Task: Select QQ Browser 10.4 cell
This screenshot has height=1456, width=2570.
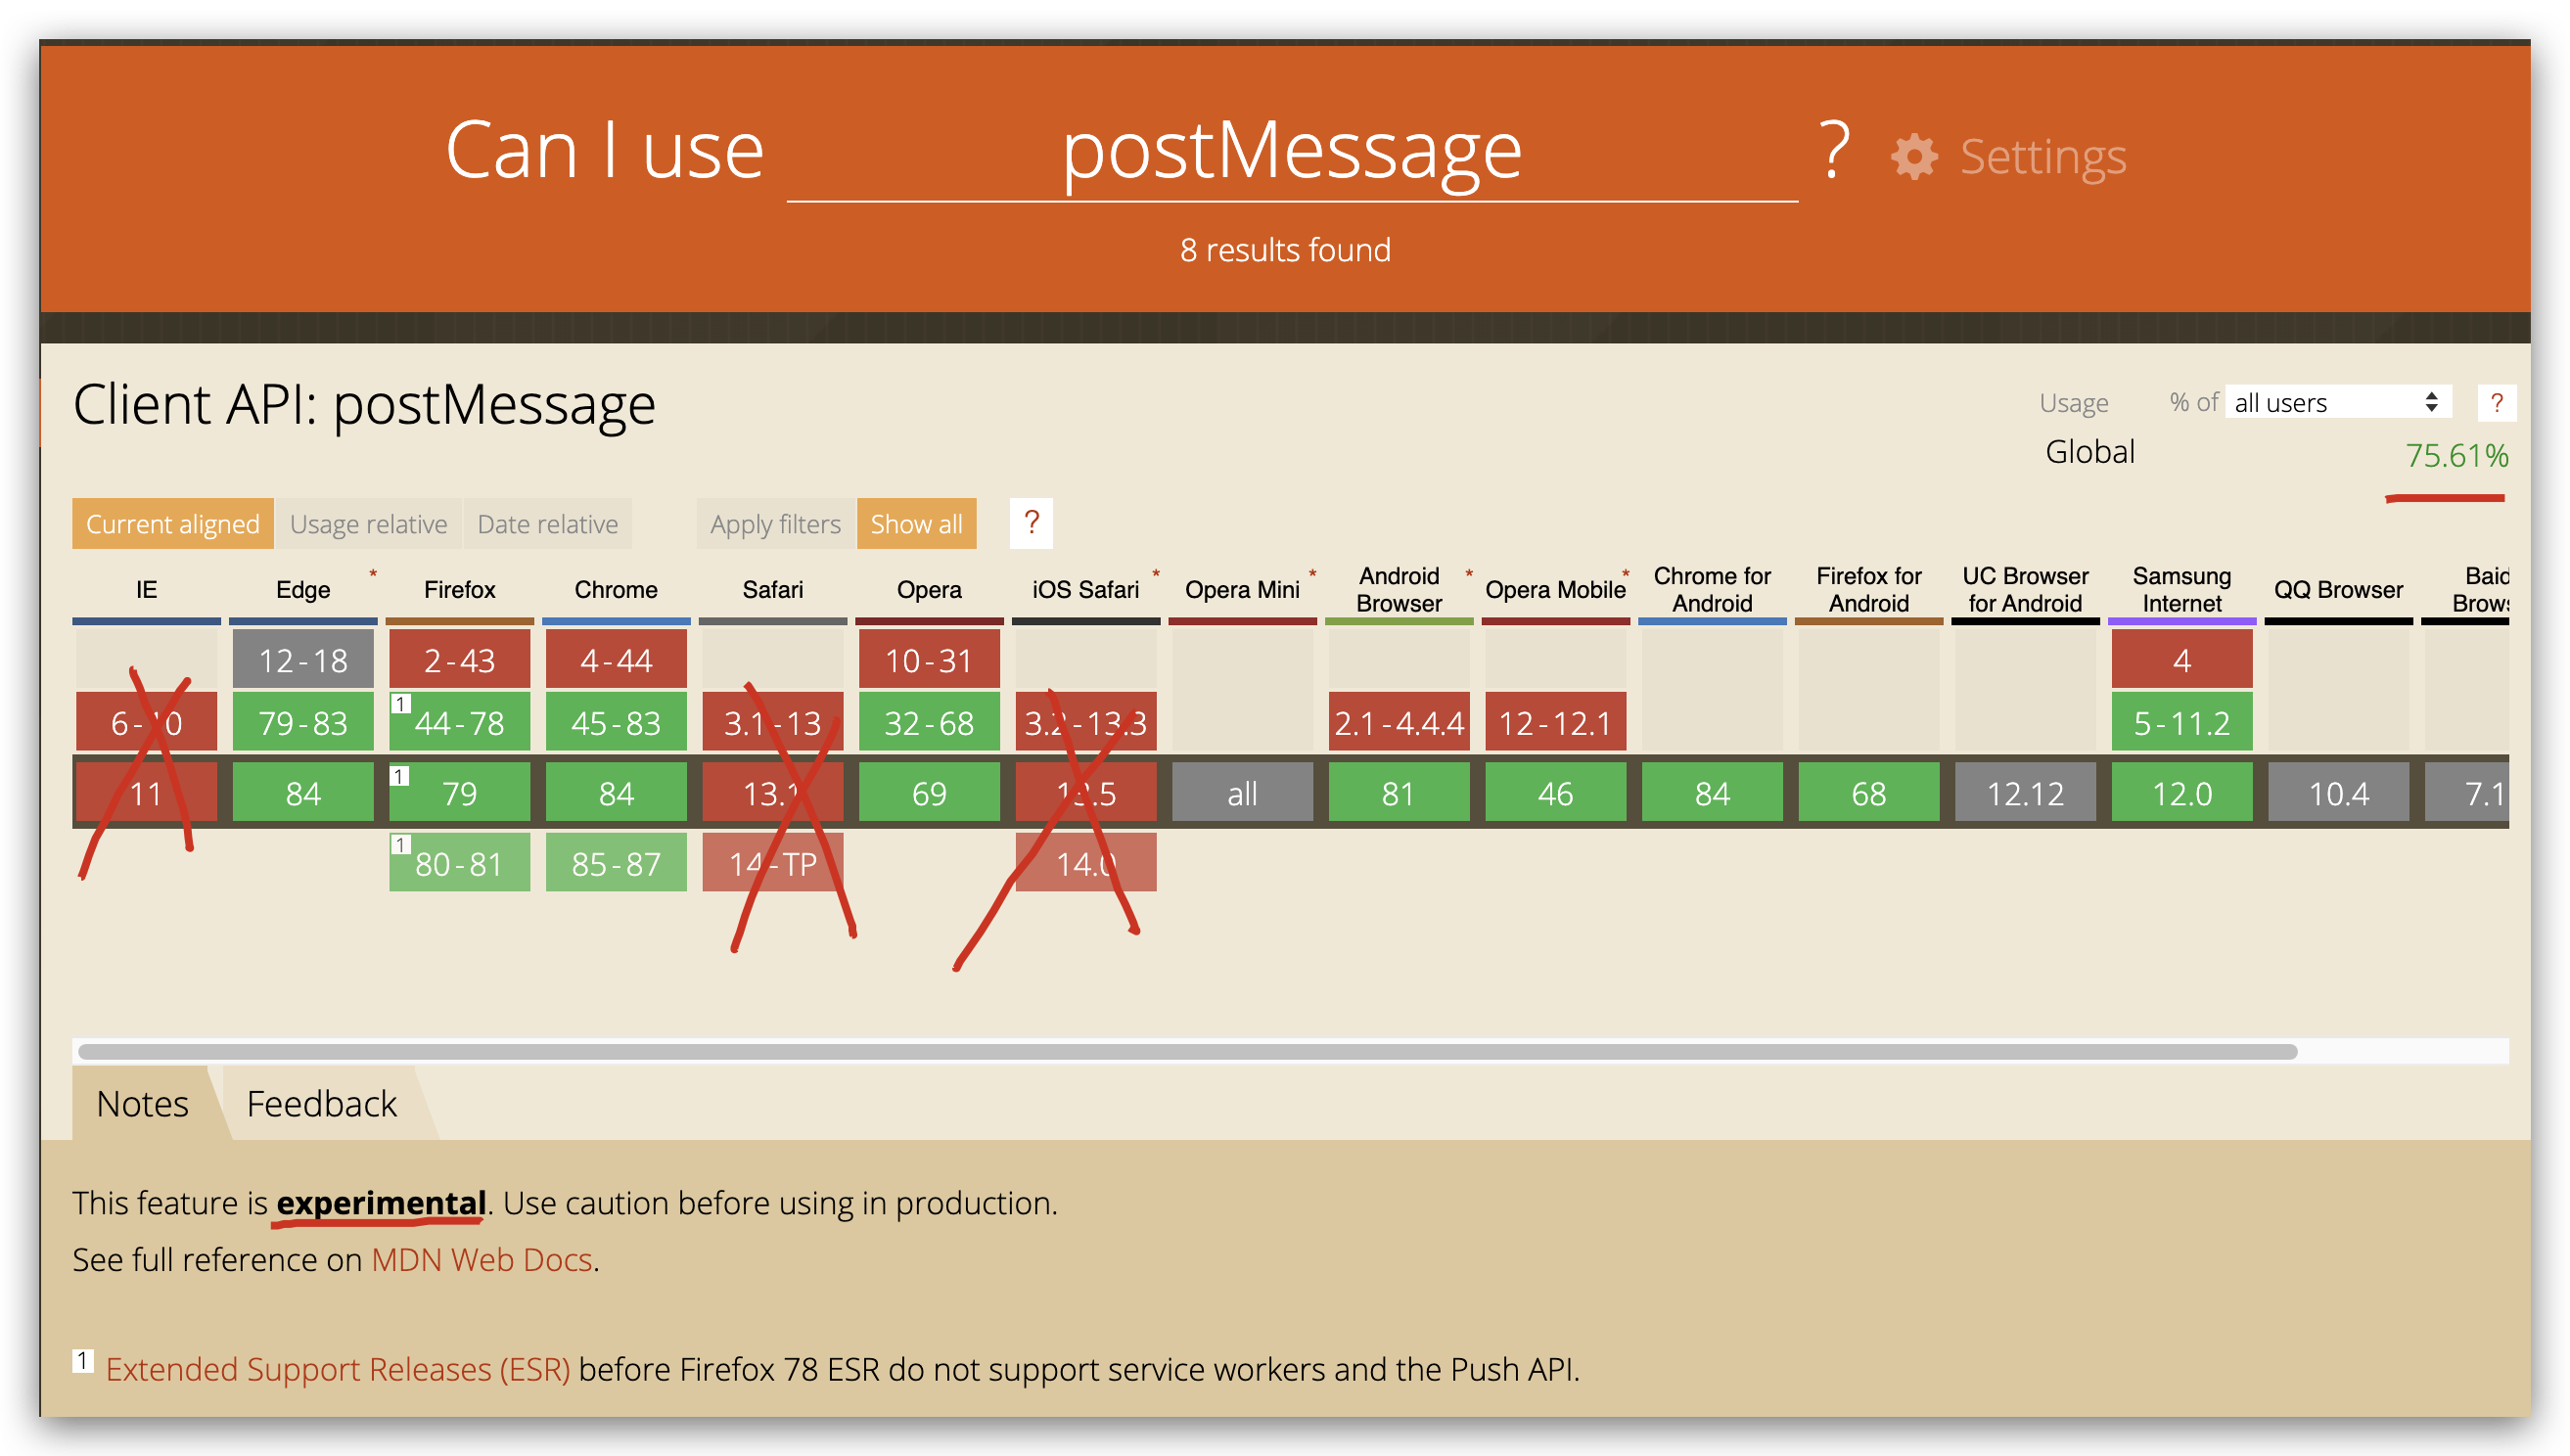Action: pyautogui.click(x=2338, y=793)
